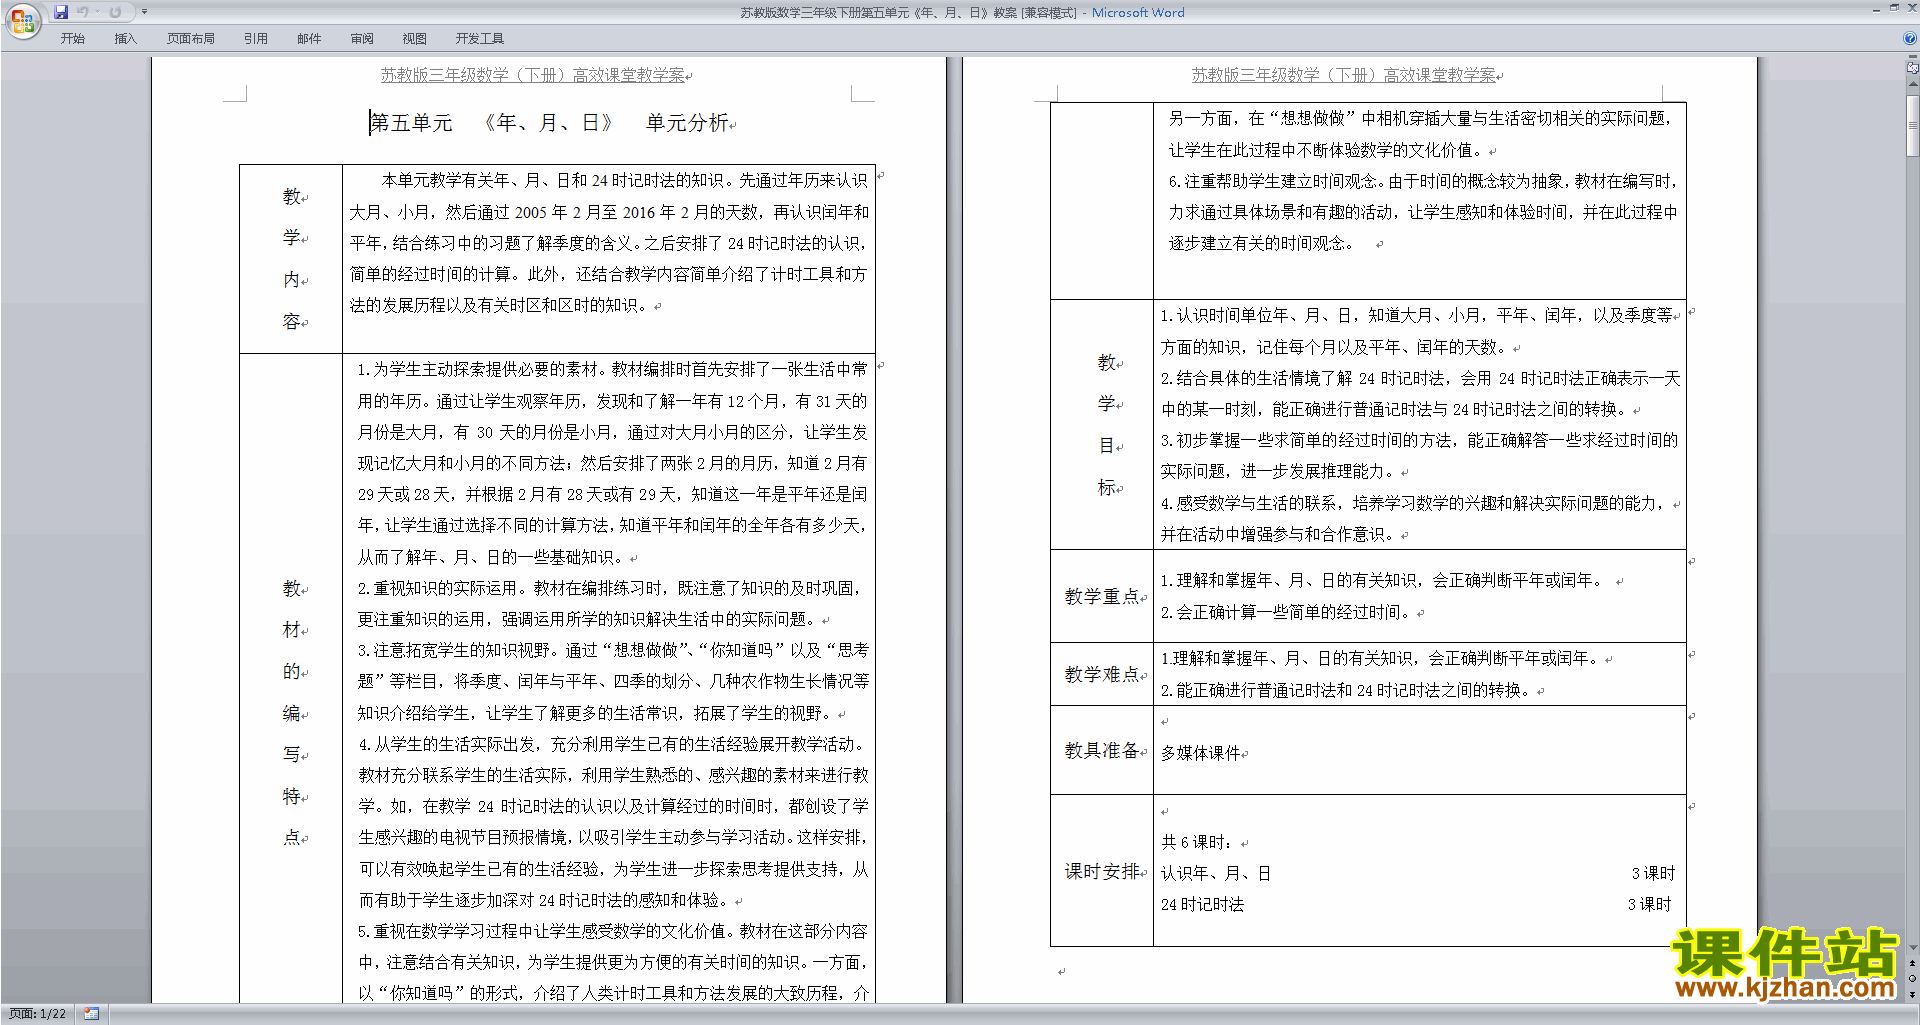Click the line 2.会正确计算一些简单的经过时间
Viewport: 1920px width, 1025px height.
coord(1285,612)
